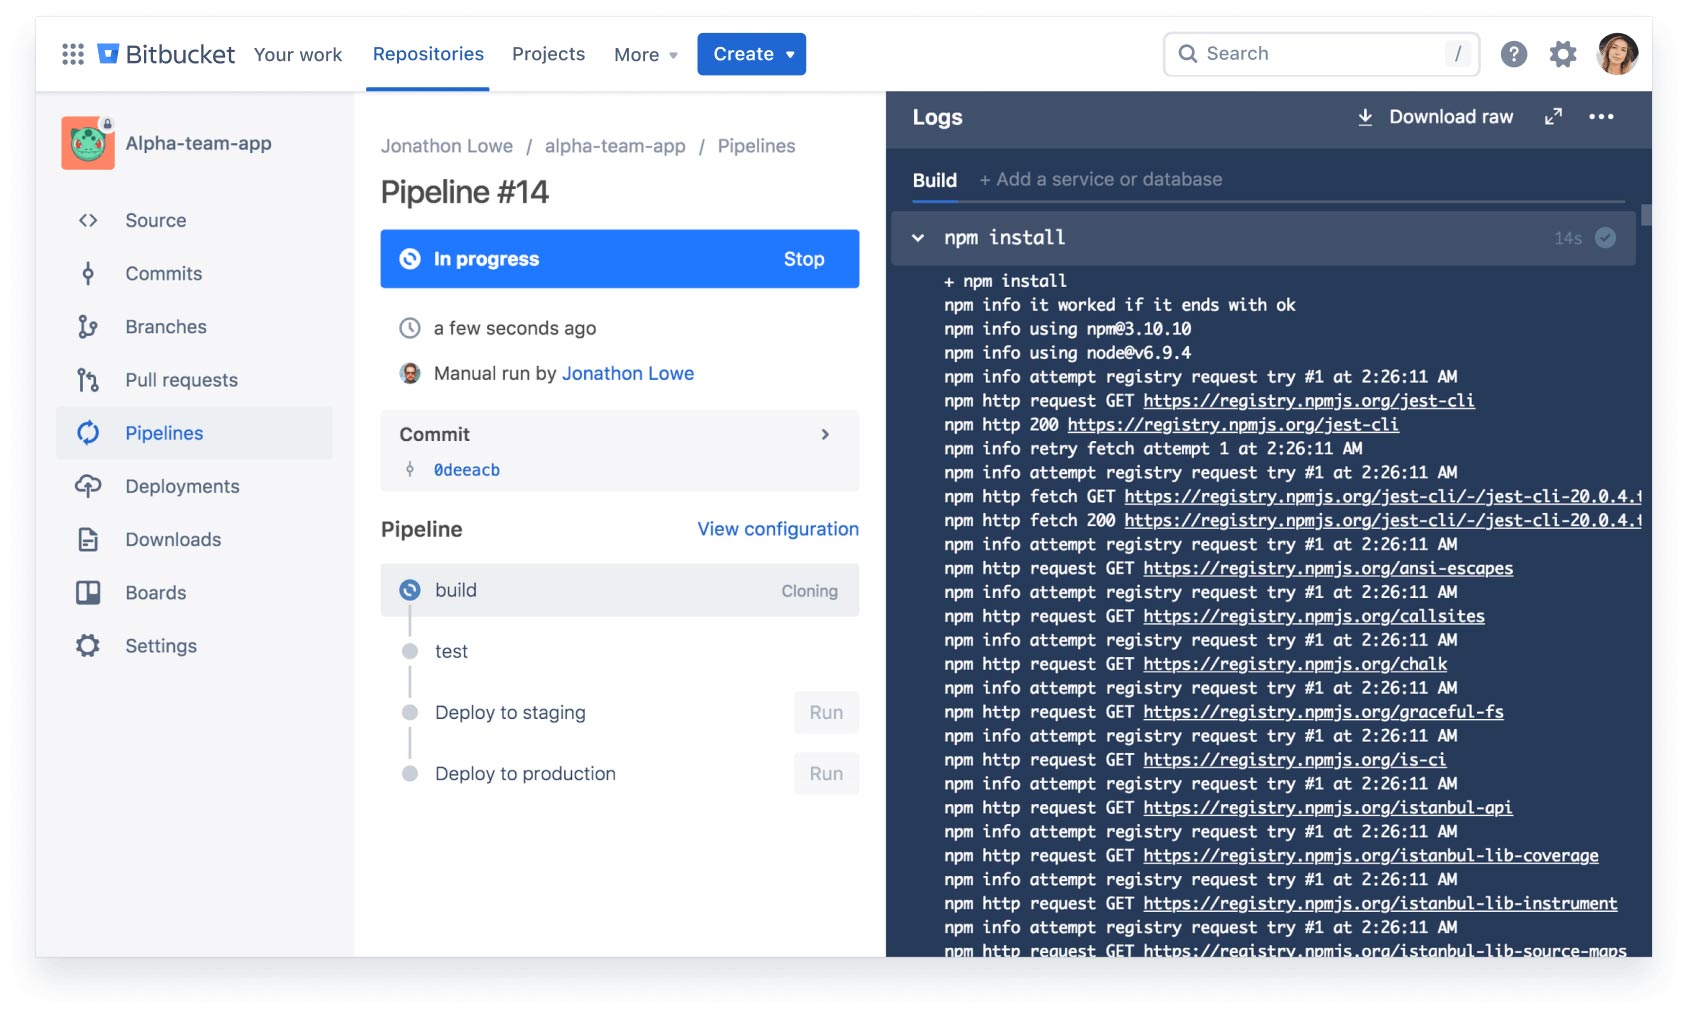Open the registry.npmjs.org/istanbul-api log link

(x=1328, y=809)
